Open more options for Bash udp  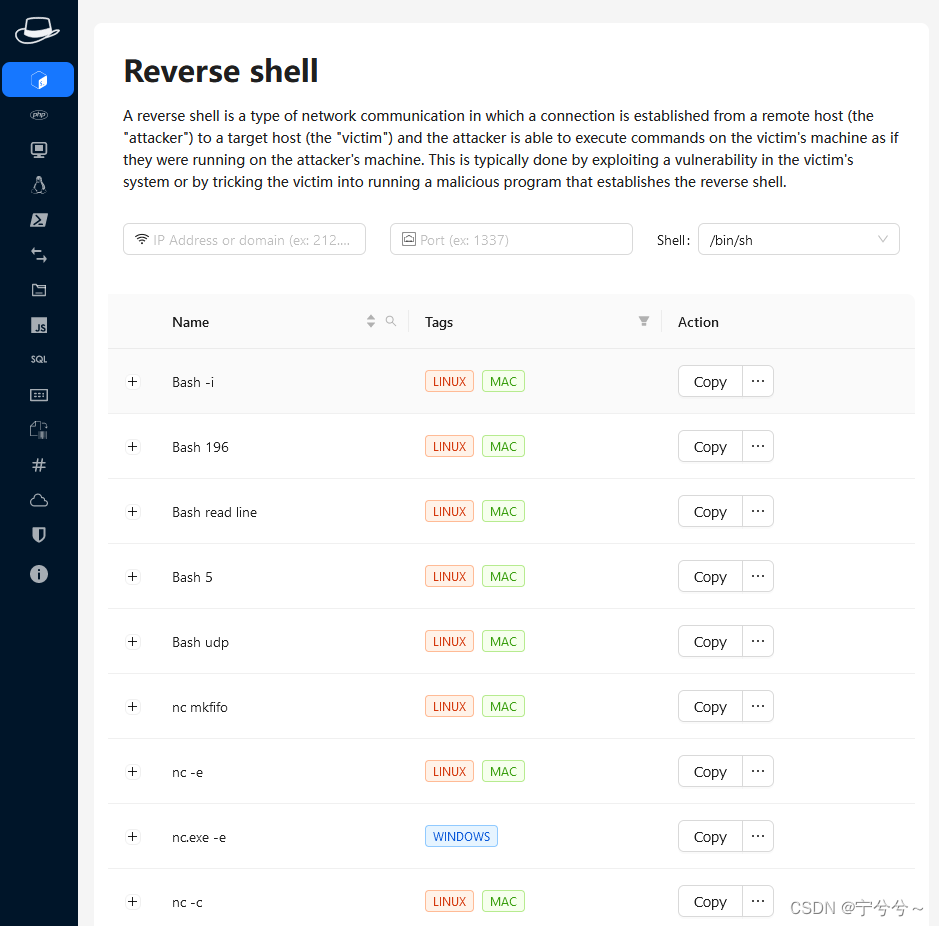(x=758, y=641)
